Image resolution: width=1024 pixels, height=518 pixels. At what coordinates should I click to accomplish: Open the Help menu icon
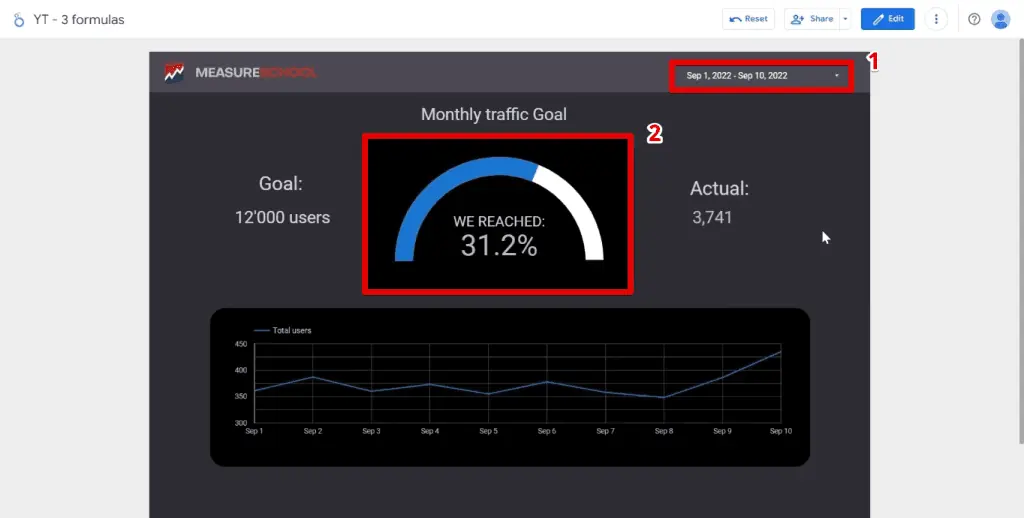click(x=974, y=19)
